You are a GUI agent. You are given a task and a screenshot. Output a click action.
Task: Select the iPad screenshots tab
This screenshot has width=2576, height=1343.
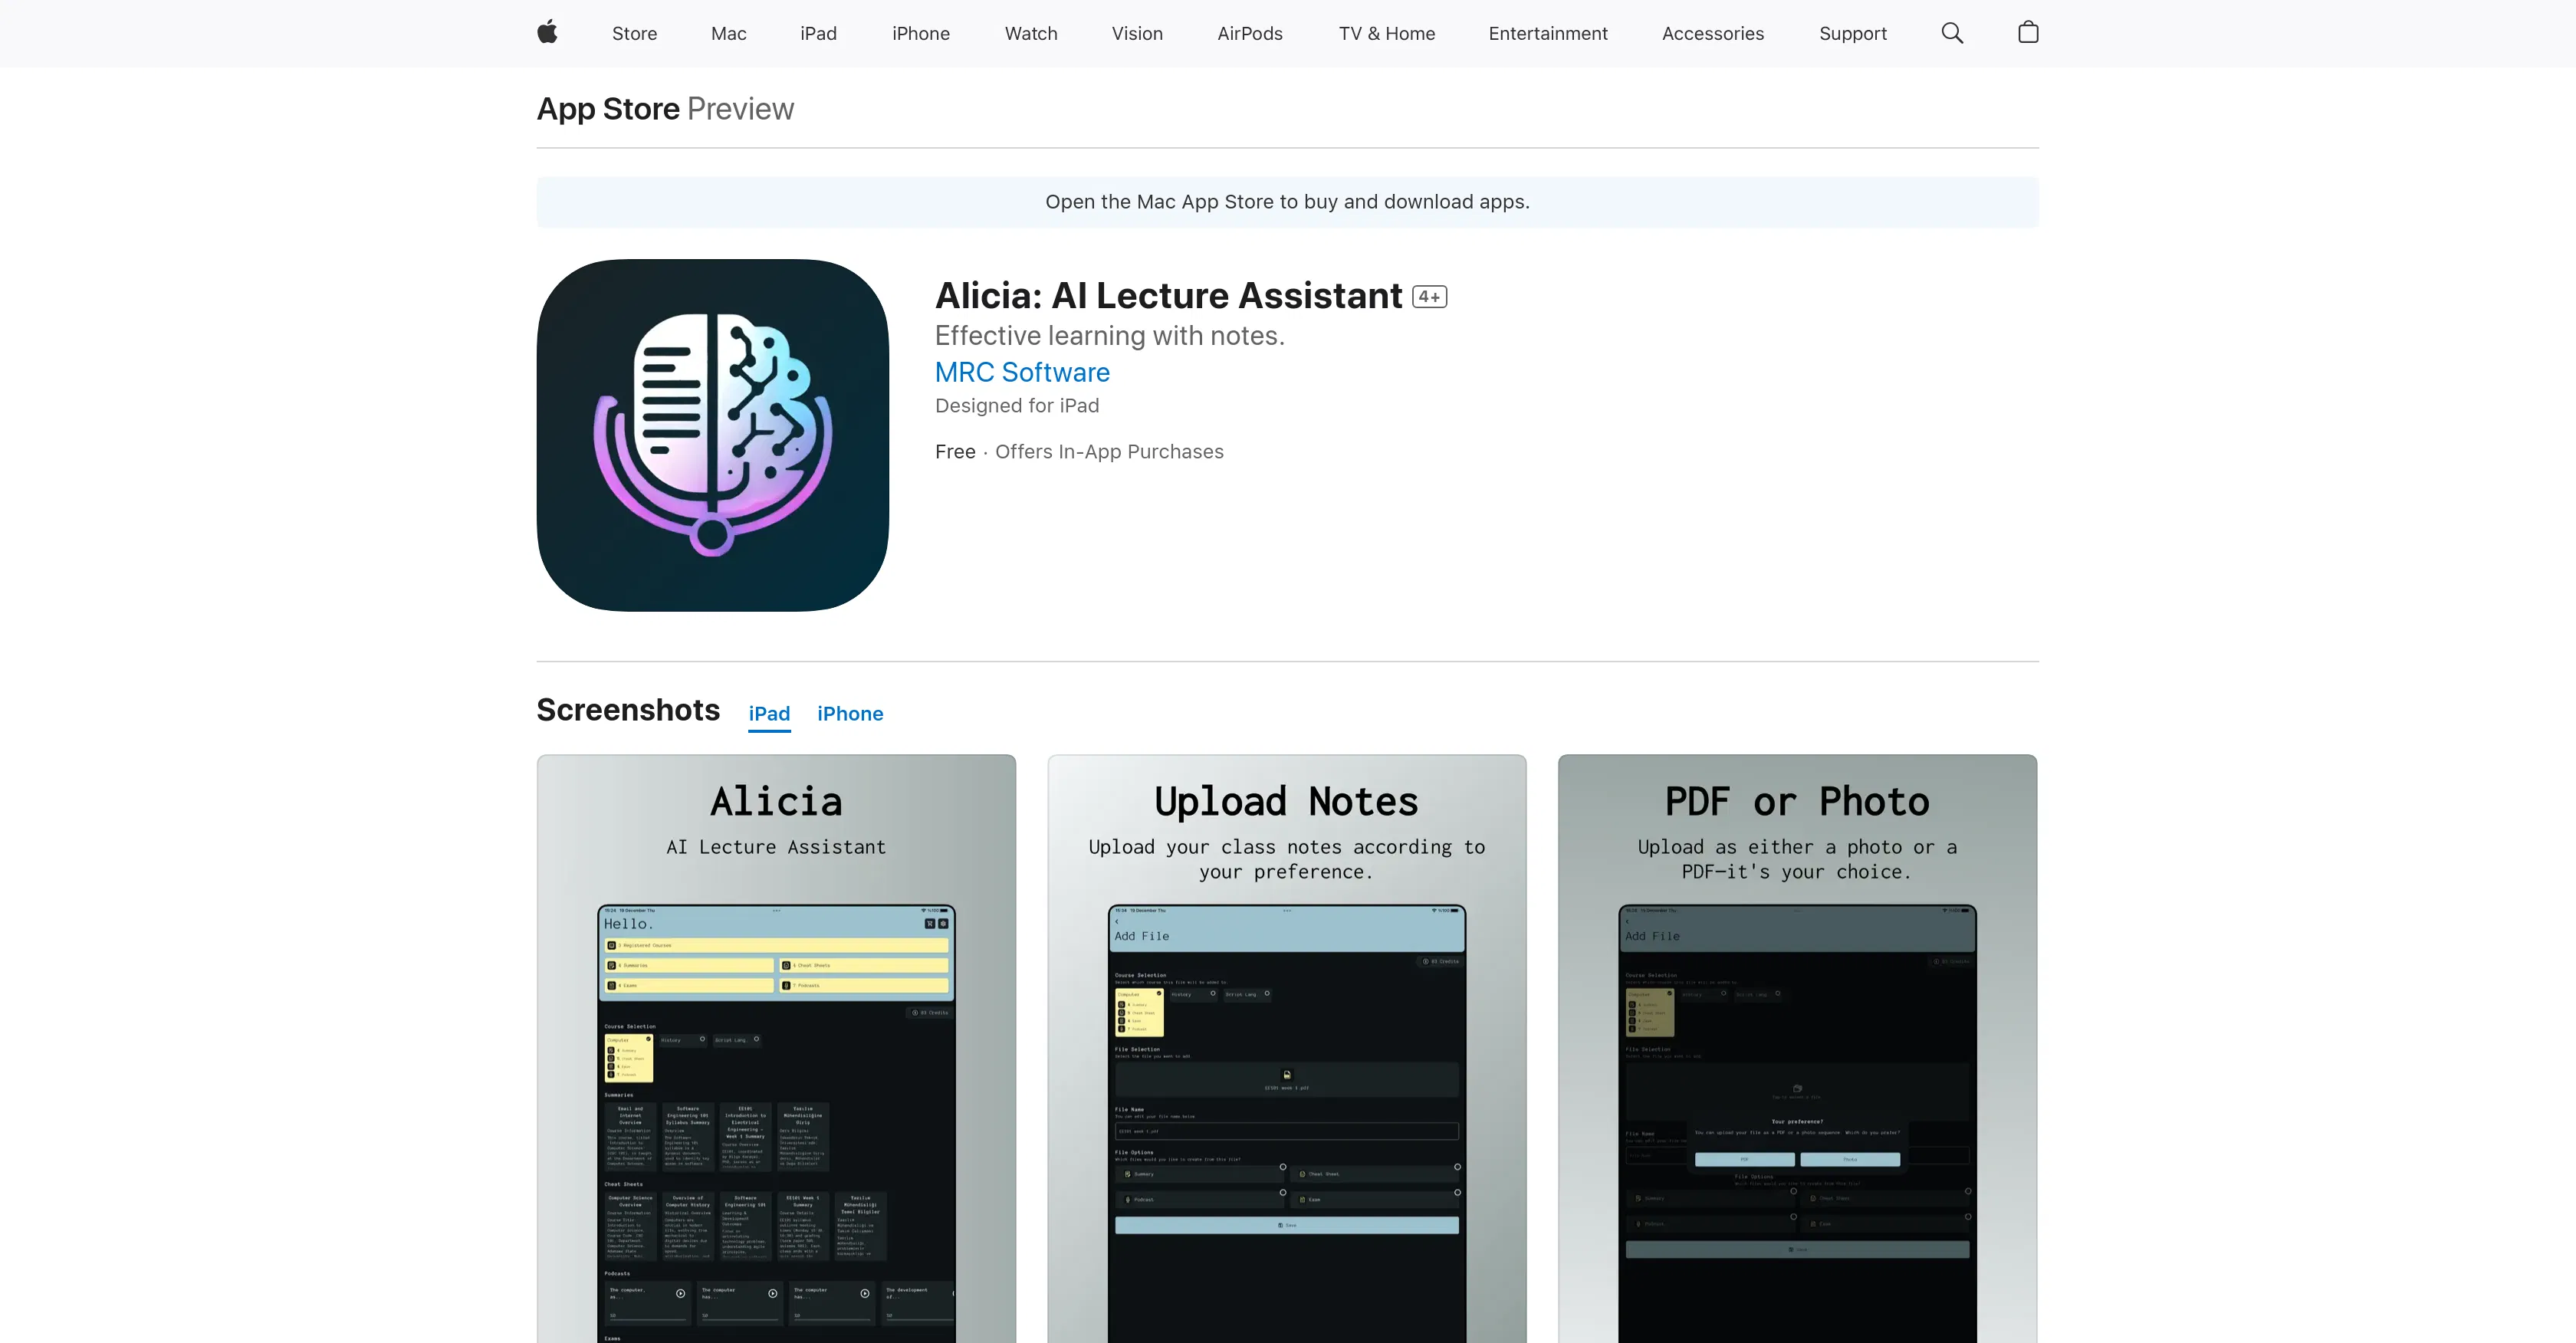click(769, 713)
